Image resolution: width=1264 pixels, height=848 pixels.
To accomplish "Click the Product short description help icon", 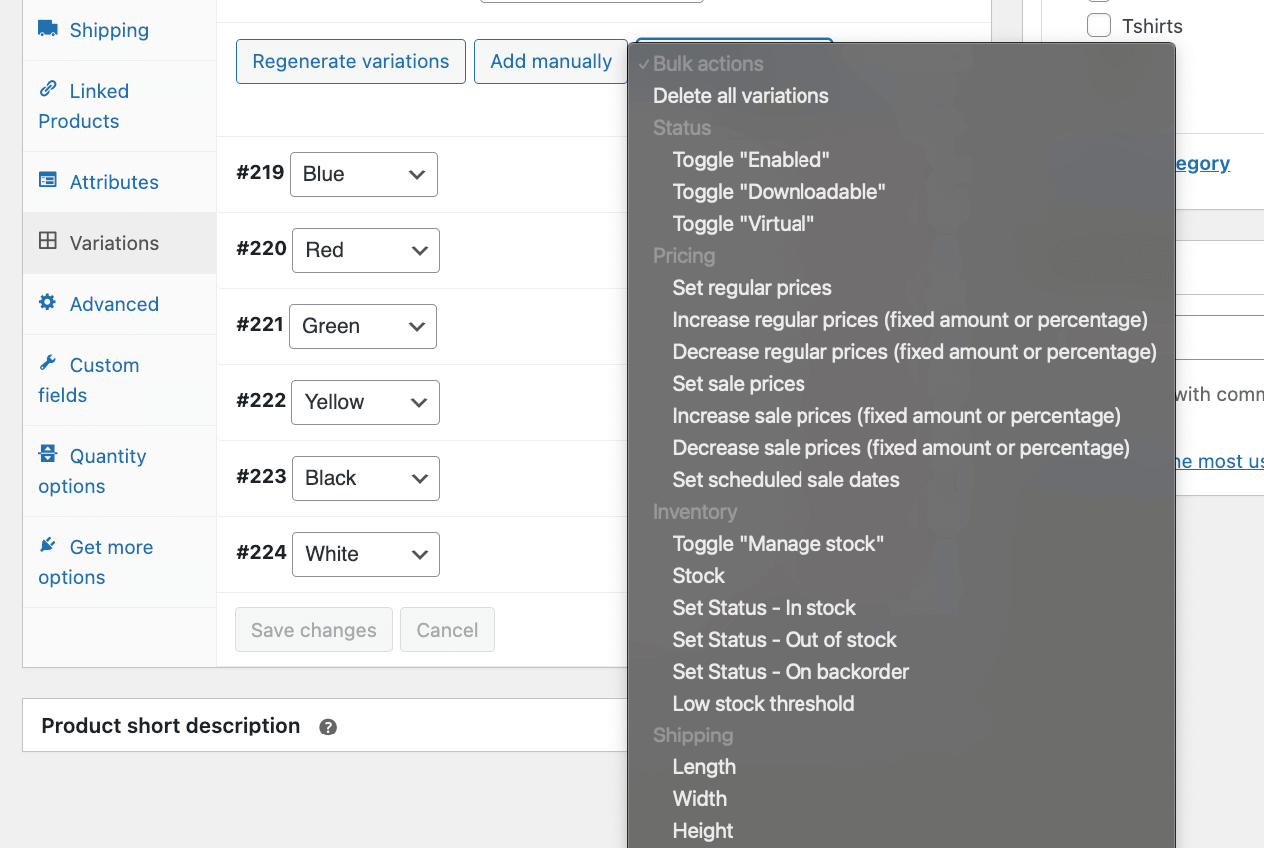I will point(328,727).
